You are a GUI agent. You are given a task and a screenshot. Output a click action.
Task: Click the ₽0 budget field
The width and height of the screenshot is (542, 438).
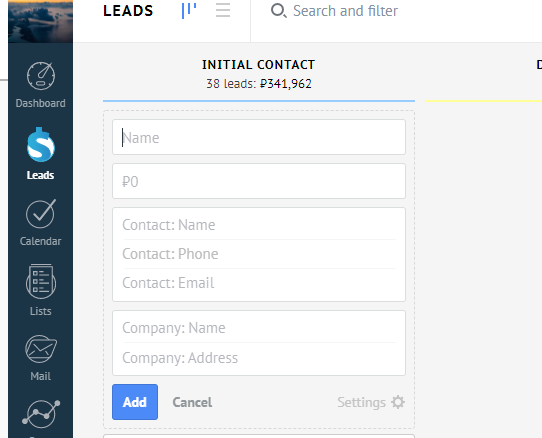tap(259, 181)
